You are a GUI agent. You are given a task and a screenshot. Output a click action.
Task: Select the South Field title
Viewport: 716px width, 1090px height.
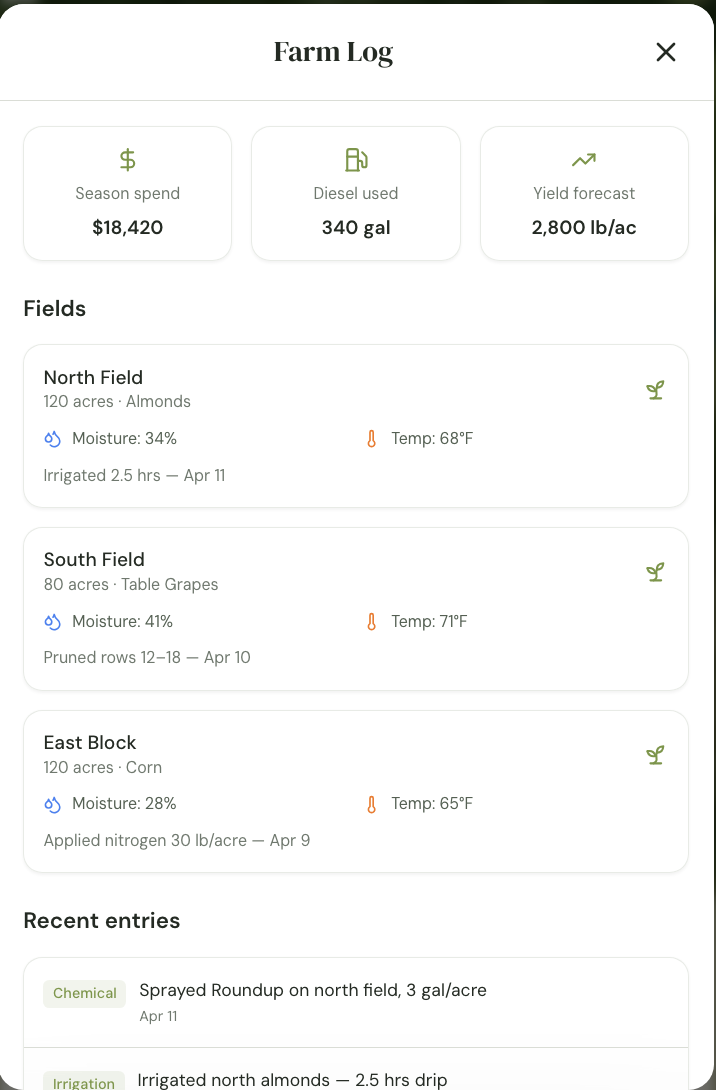pos(94,559)
